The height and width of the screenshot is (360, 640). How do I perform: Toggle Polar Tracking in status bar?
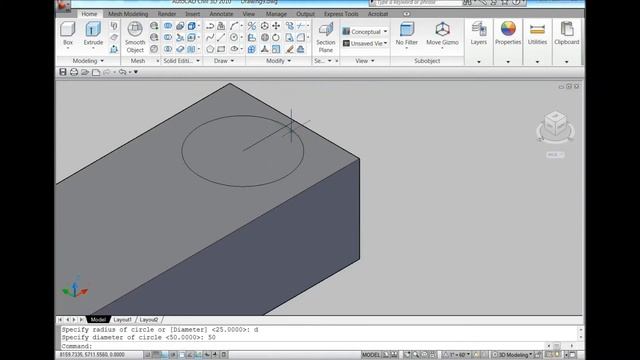[x=173, y=355]
